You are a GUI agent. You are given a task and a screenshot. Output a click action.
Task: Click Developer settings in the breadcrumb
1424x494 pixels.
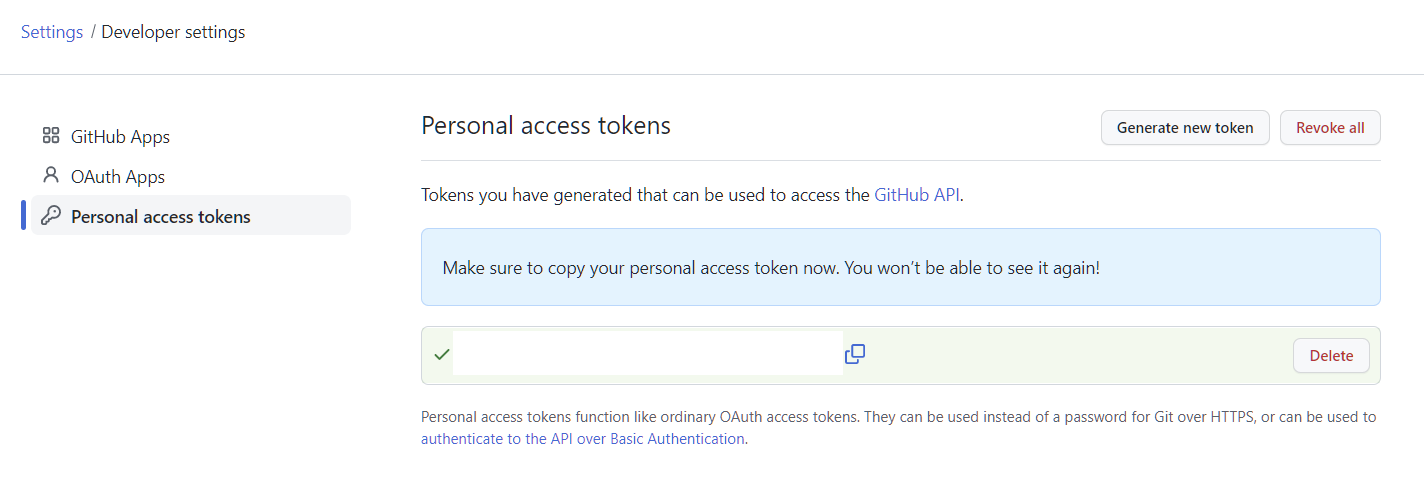[x=173, y=32]
